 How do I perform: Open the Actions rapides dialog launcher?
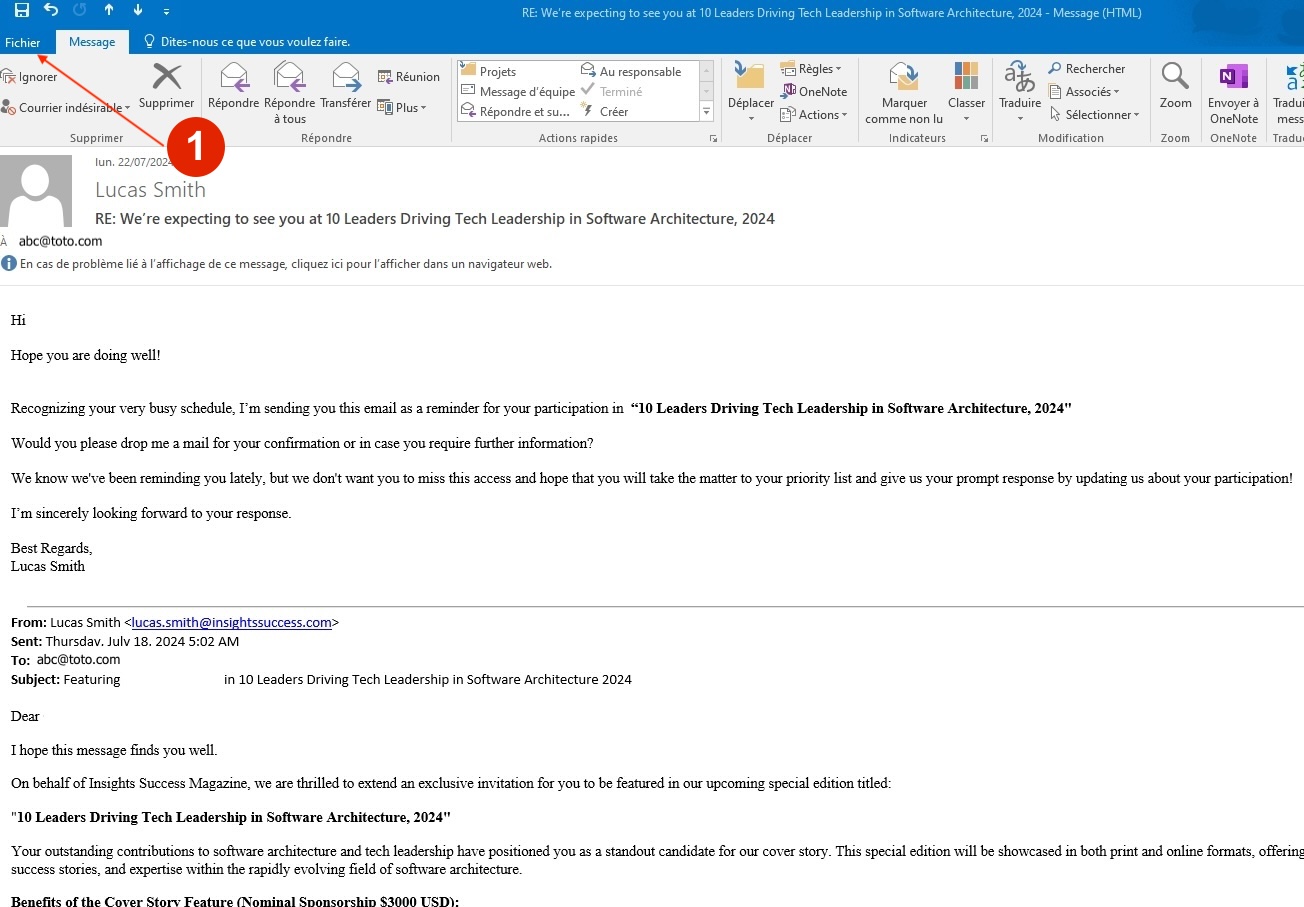pyautogui.click(x=713, y=138)
